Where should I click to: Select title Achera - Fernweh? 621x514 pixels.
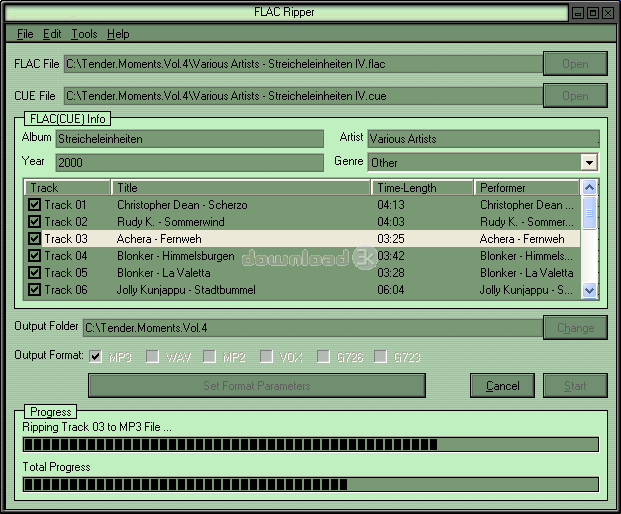pyautogui.click(x=159, y=239)
